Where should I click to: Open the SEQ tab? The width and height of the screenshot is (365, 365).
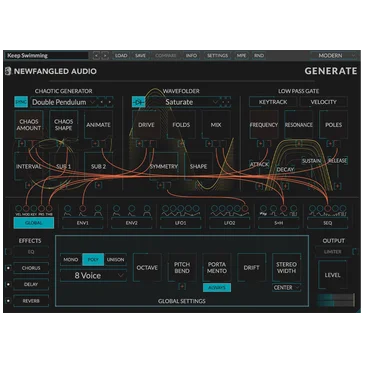coord(328,223)
